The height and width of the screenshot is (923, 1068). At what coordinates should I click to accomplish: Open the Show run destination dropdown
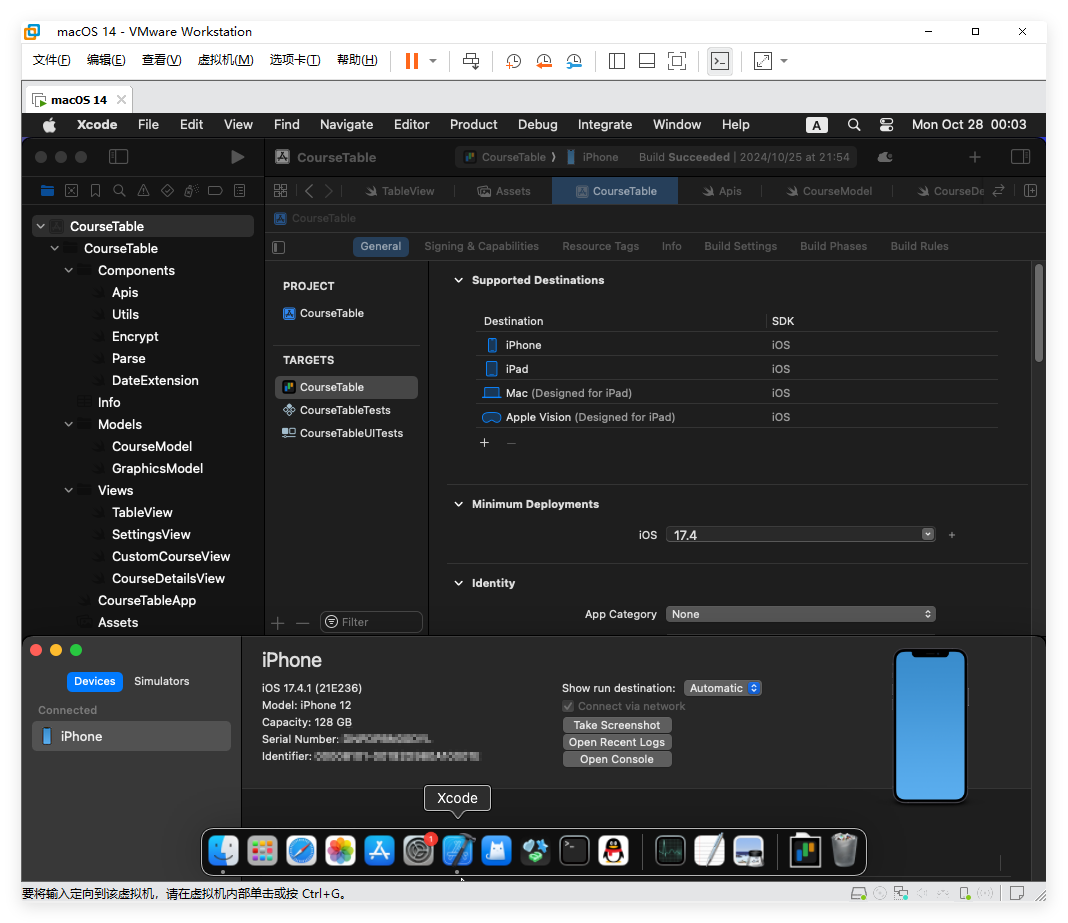(x=722, y=688)
